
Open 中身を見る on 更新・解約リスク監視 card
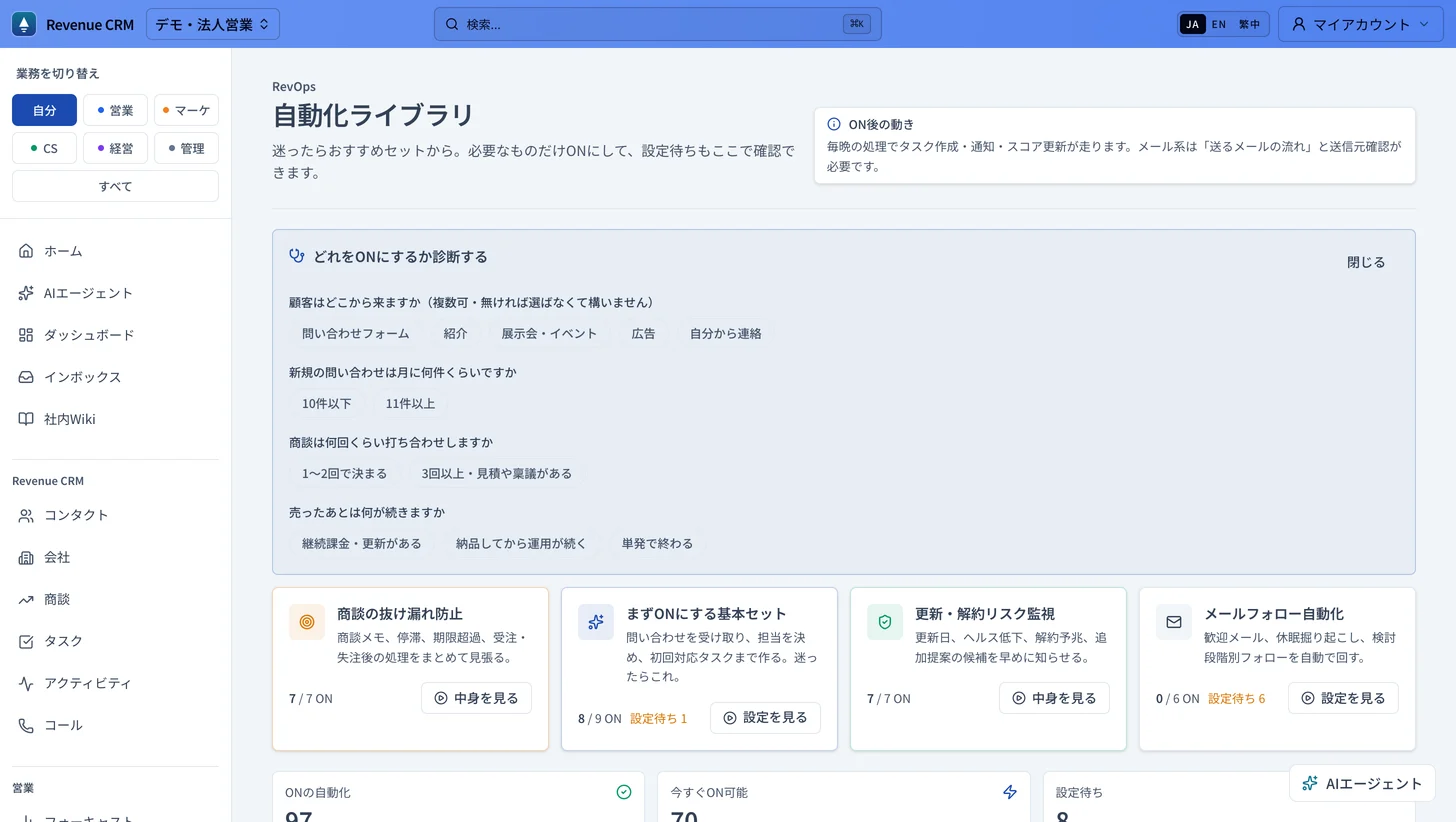[1054, 698]
